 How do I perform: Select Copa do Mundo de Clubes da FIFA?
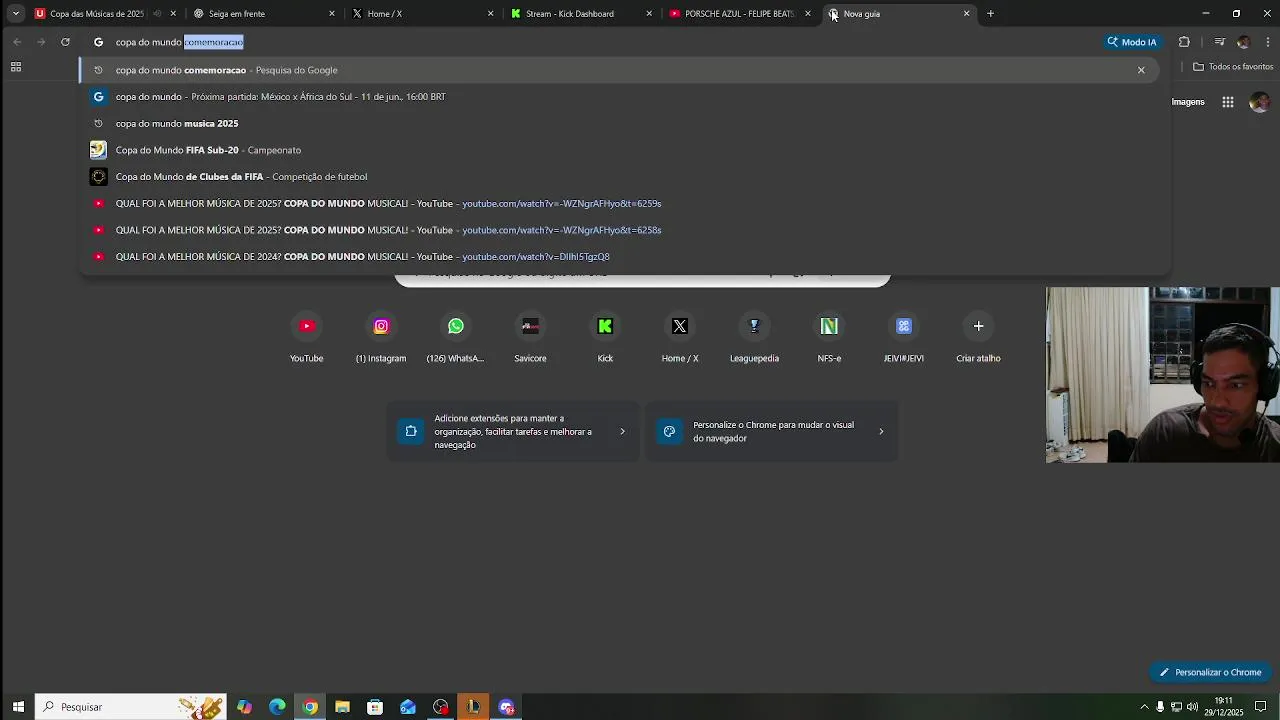point(620,177)
